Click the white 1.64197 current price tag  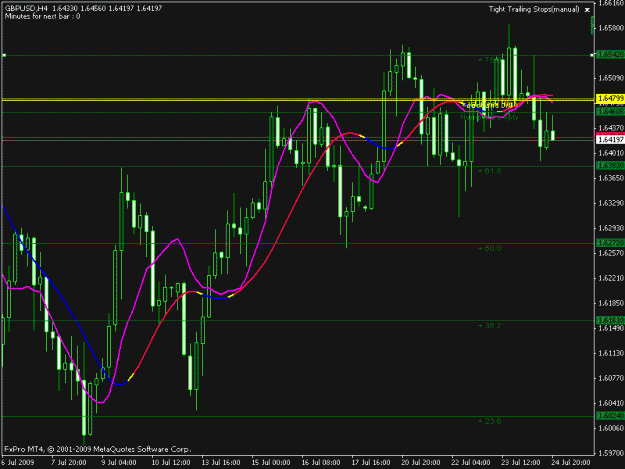pos(610,139)
